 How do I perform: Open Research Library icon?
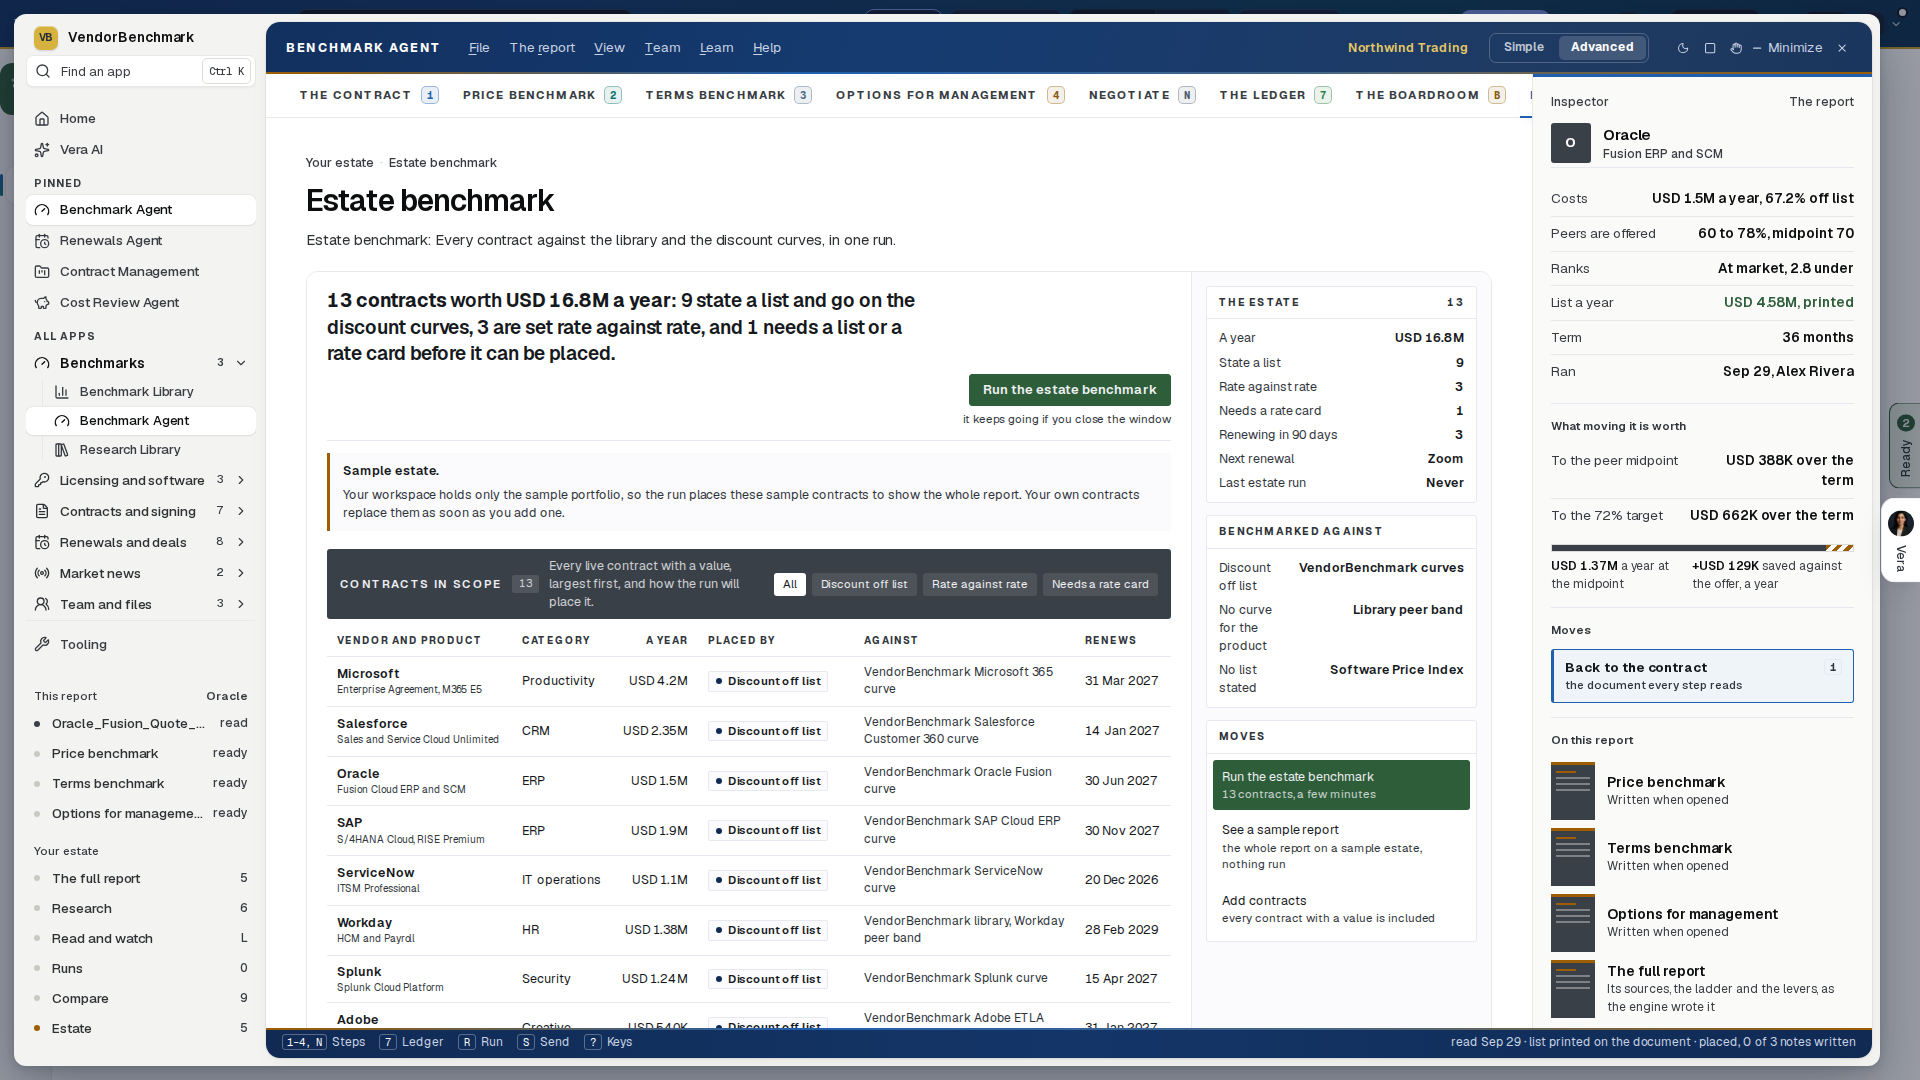[x=62, y=450]
